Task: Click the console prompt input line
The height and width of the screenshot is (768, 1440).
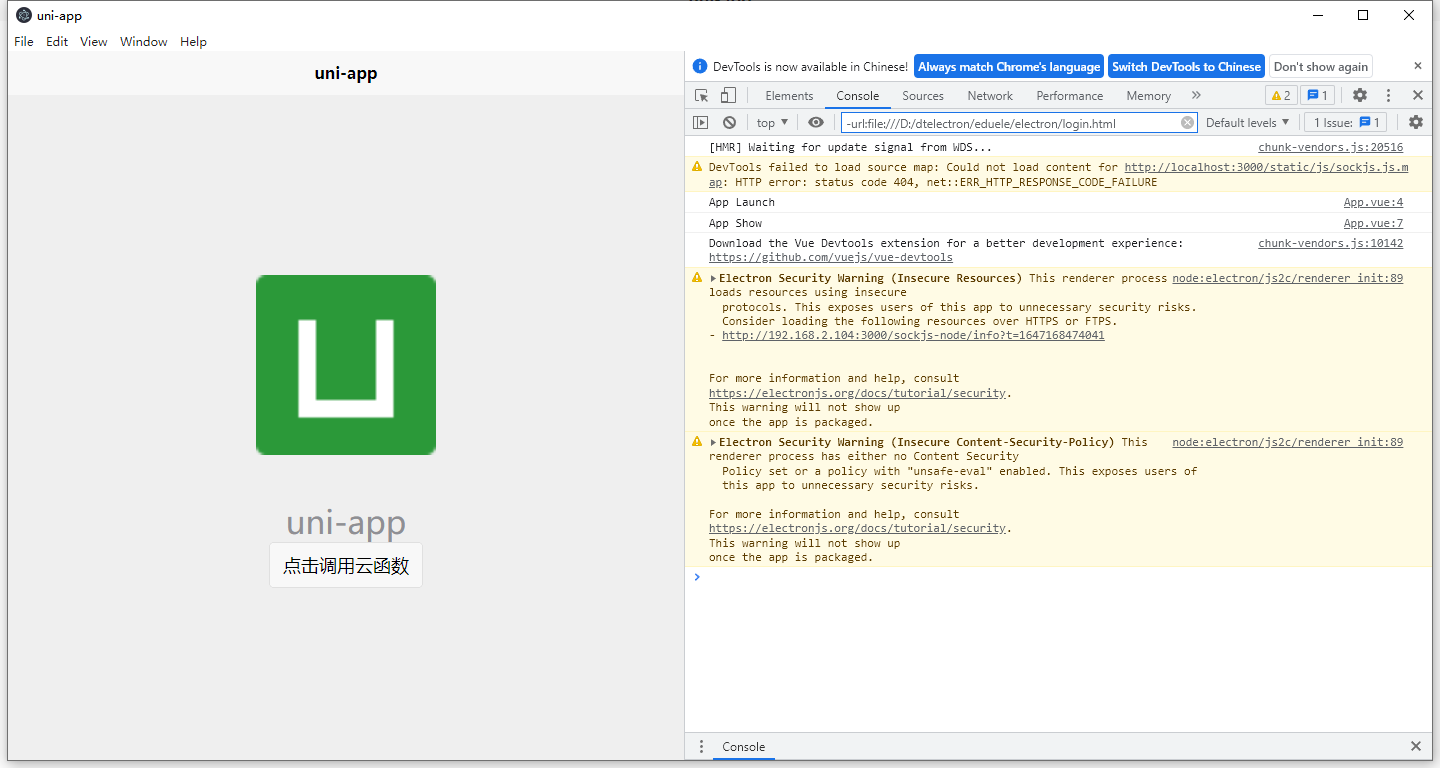Action: [1058, 577]
